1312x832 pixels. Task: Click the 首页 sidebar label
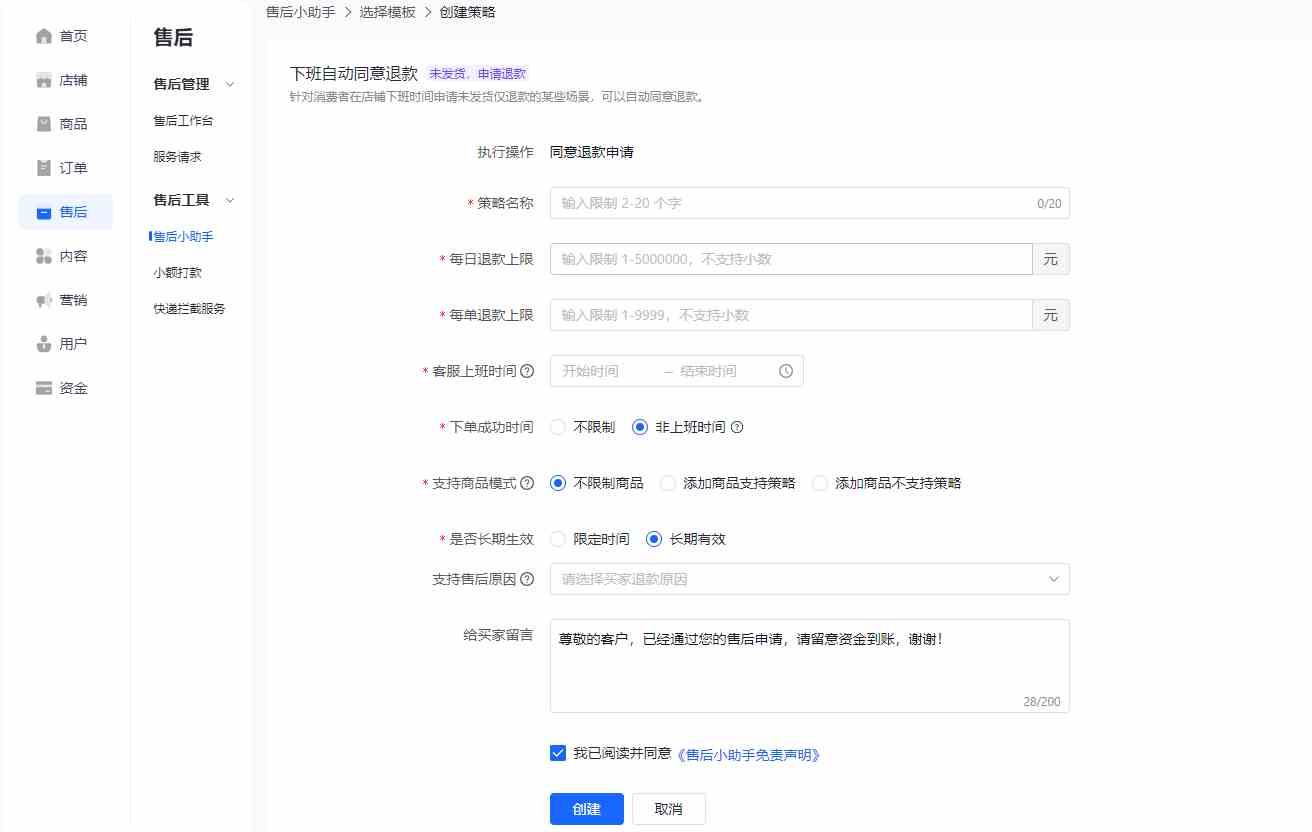click(x=73, y=36)
